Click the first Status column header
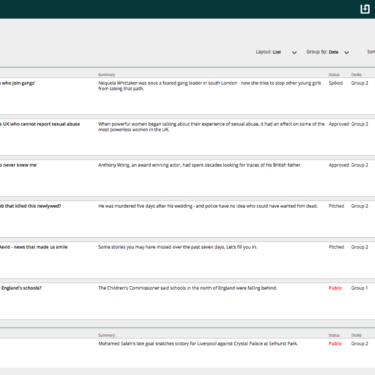This screenshot has height=375, width=375. 334,75
